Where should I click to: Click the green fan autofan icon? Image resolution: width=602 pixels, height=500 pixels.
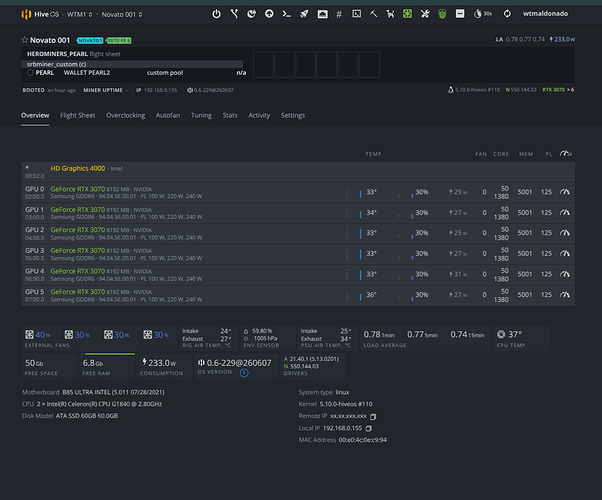[407, 14]
